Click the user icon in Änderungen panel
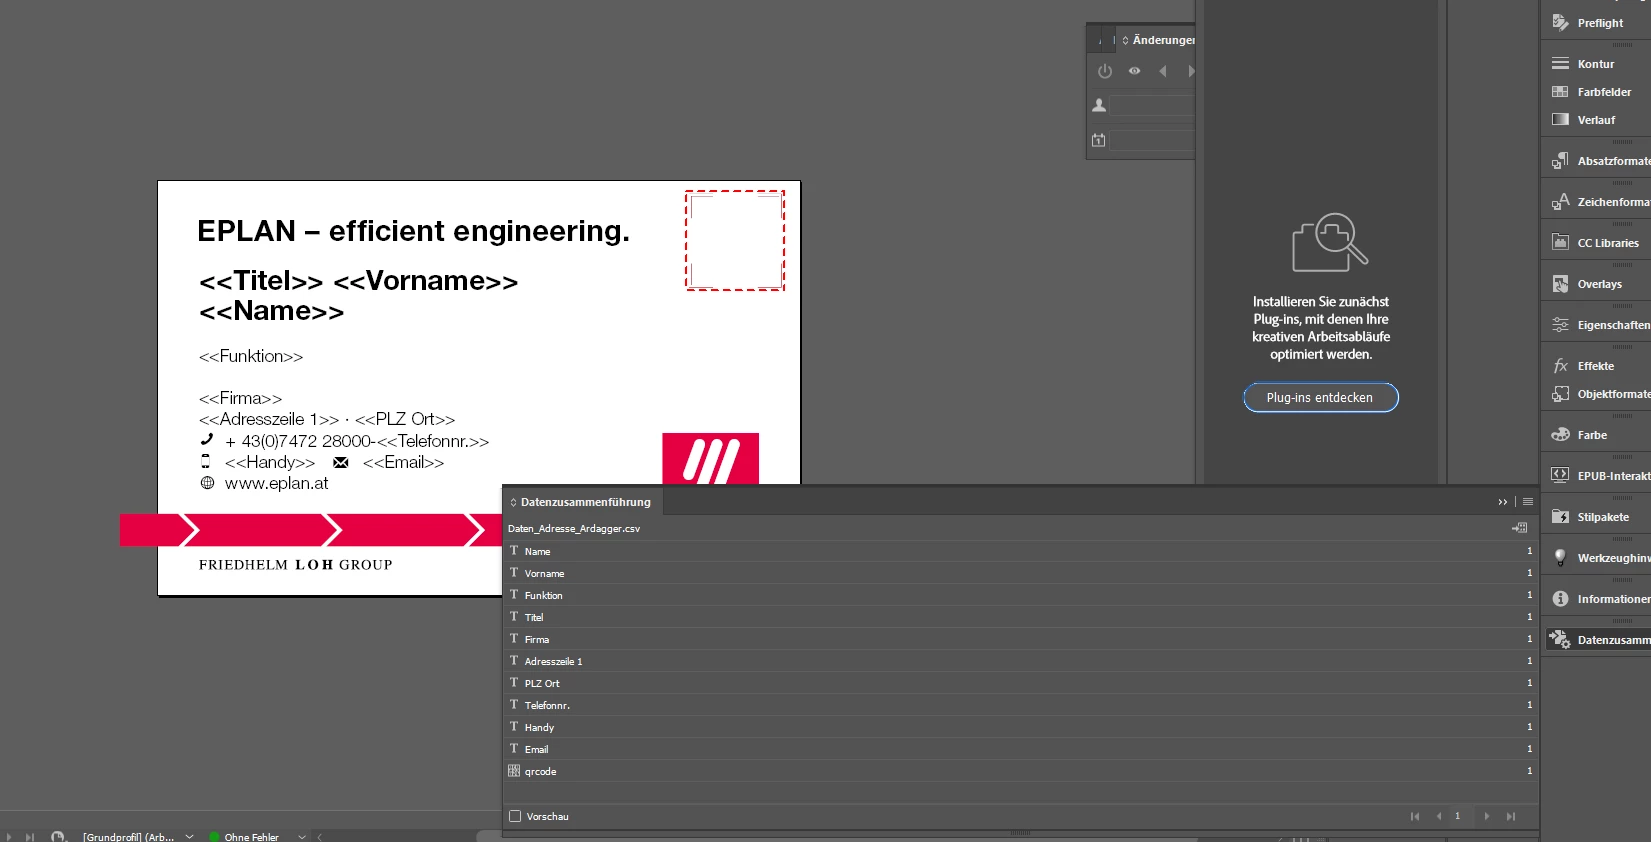1651x842 pixels. point(1099,105)
